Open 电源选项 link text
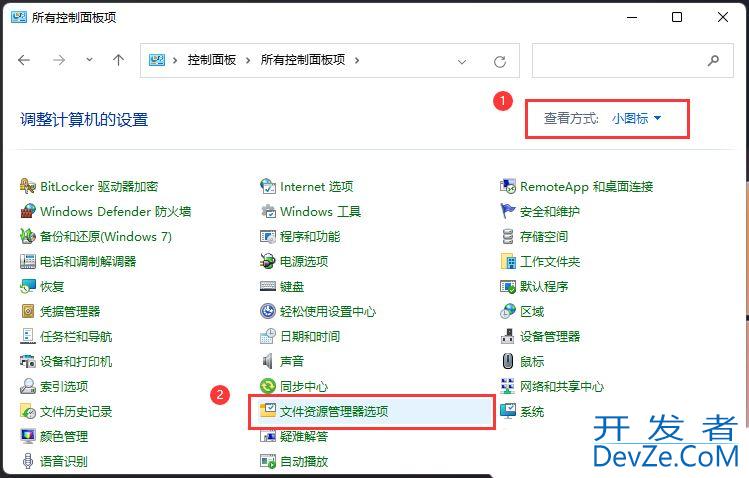The width and height of the screenshot is (749, 478). [x=304, y=261]
